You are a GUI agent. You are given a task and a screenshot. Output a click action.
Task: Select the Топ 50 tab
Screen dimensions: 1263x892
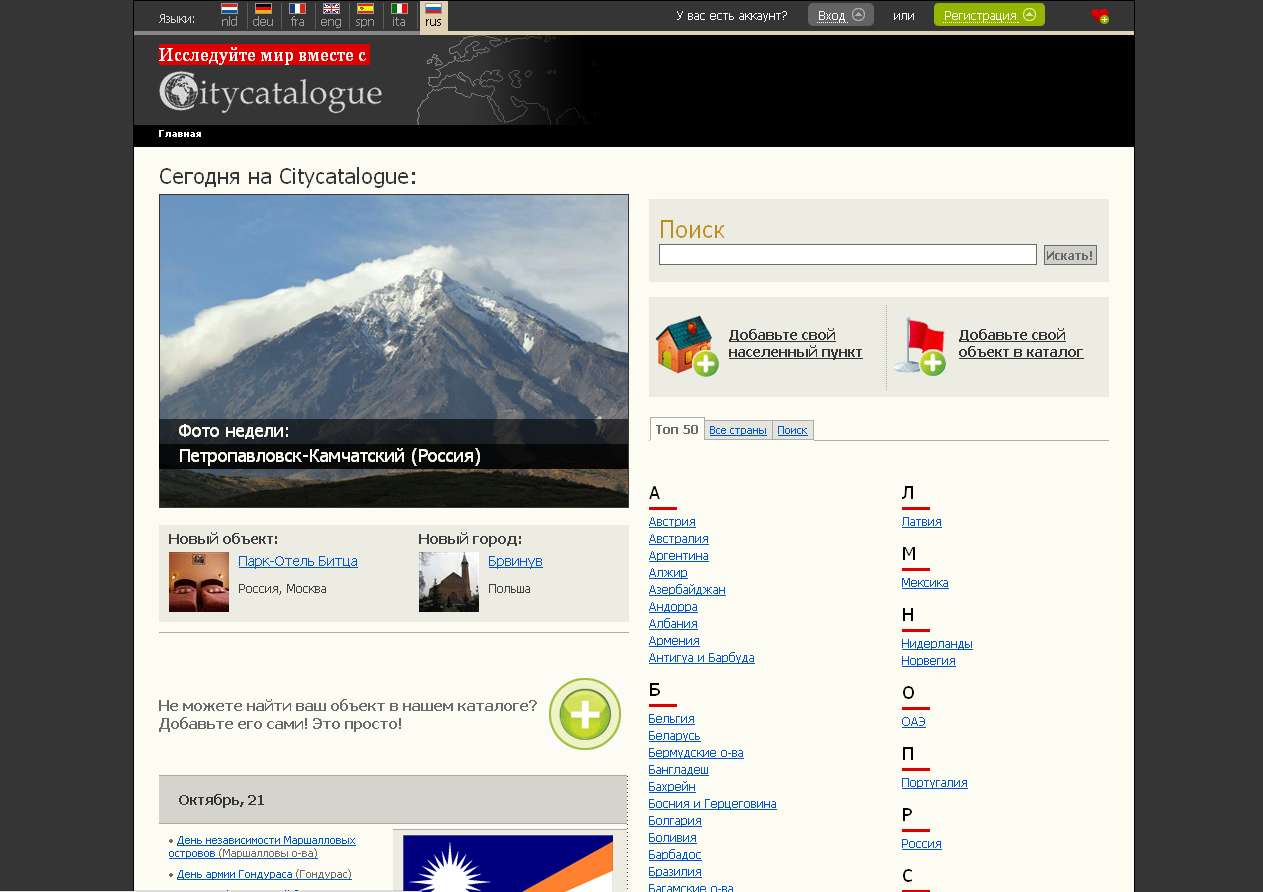677,429
